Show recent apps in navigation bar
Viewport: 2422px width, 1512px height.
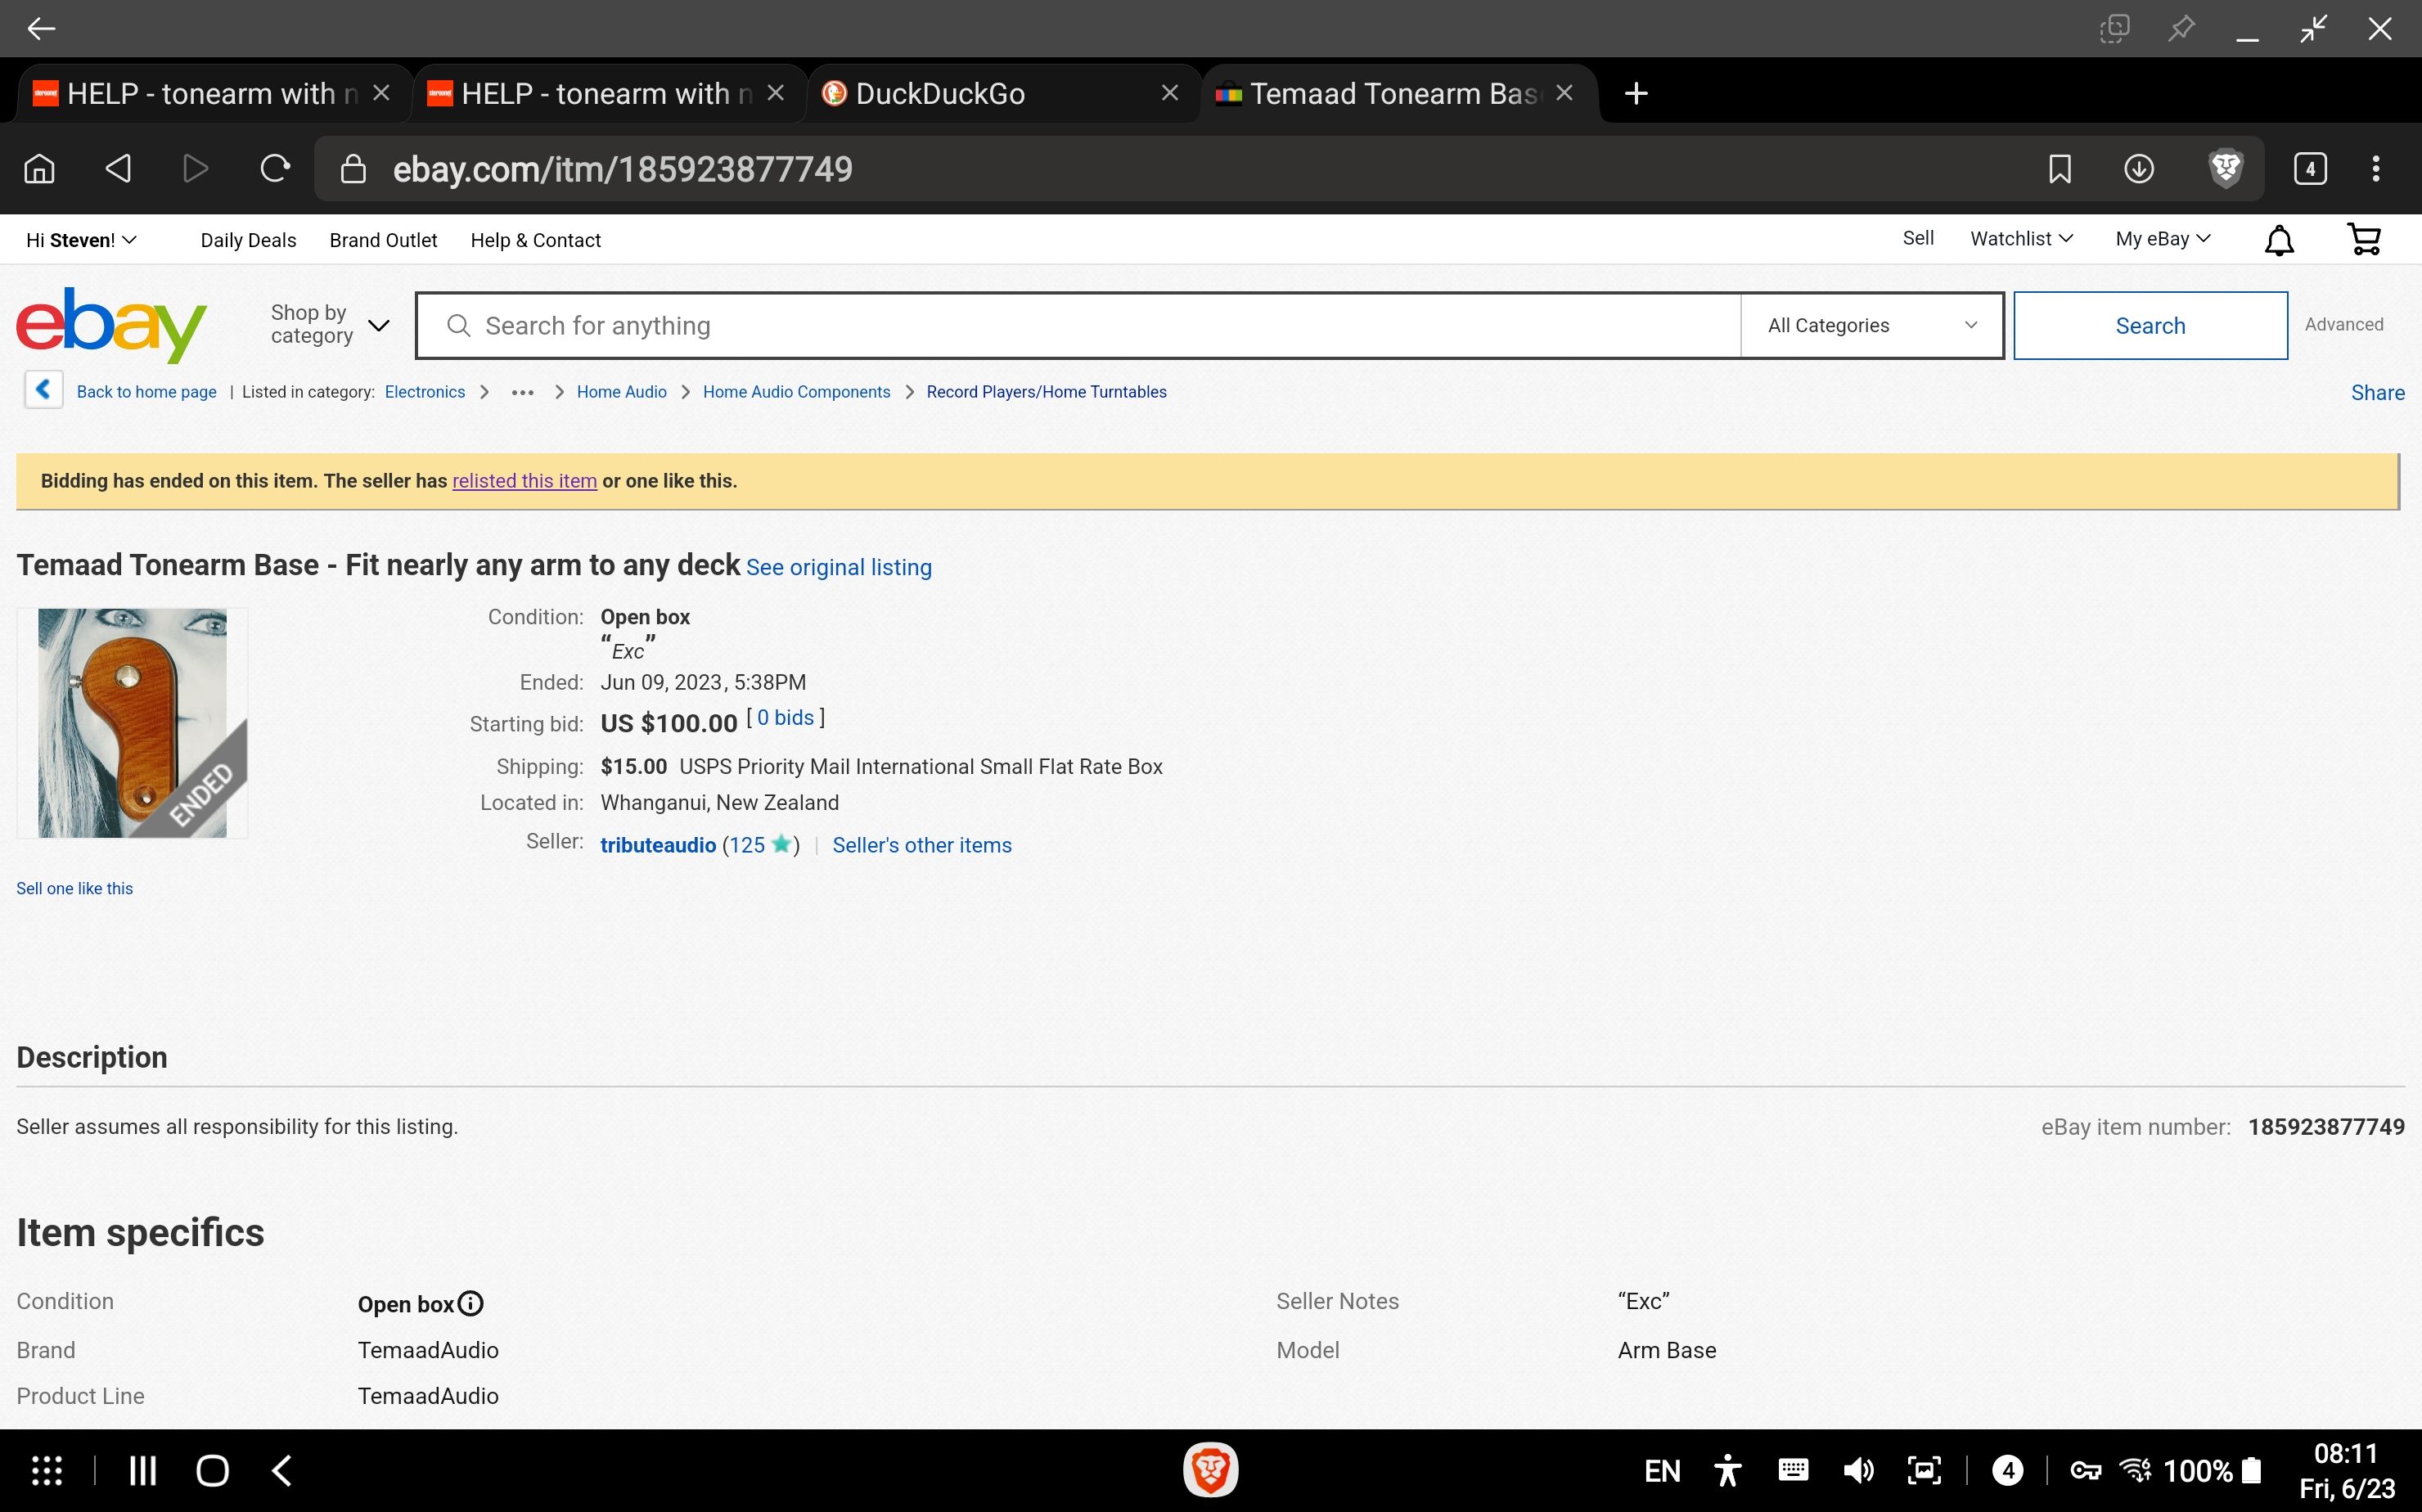[x=142, y=1470]
